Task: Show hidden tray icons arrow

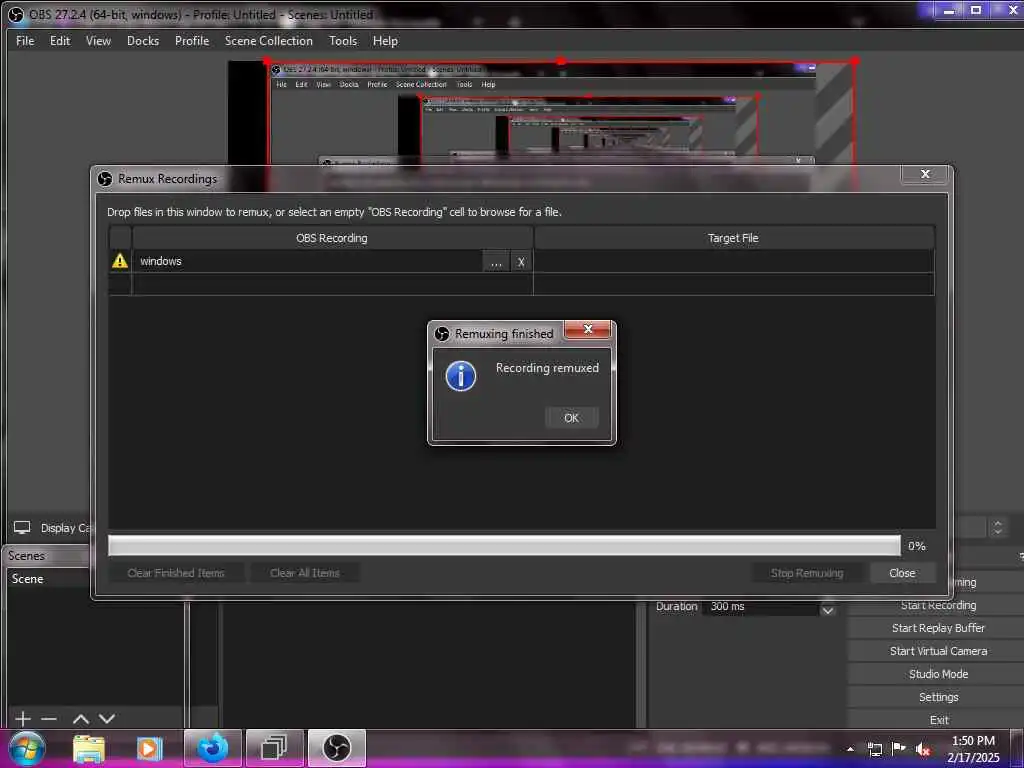Action: coord(850,749)
